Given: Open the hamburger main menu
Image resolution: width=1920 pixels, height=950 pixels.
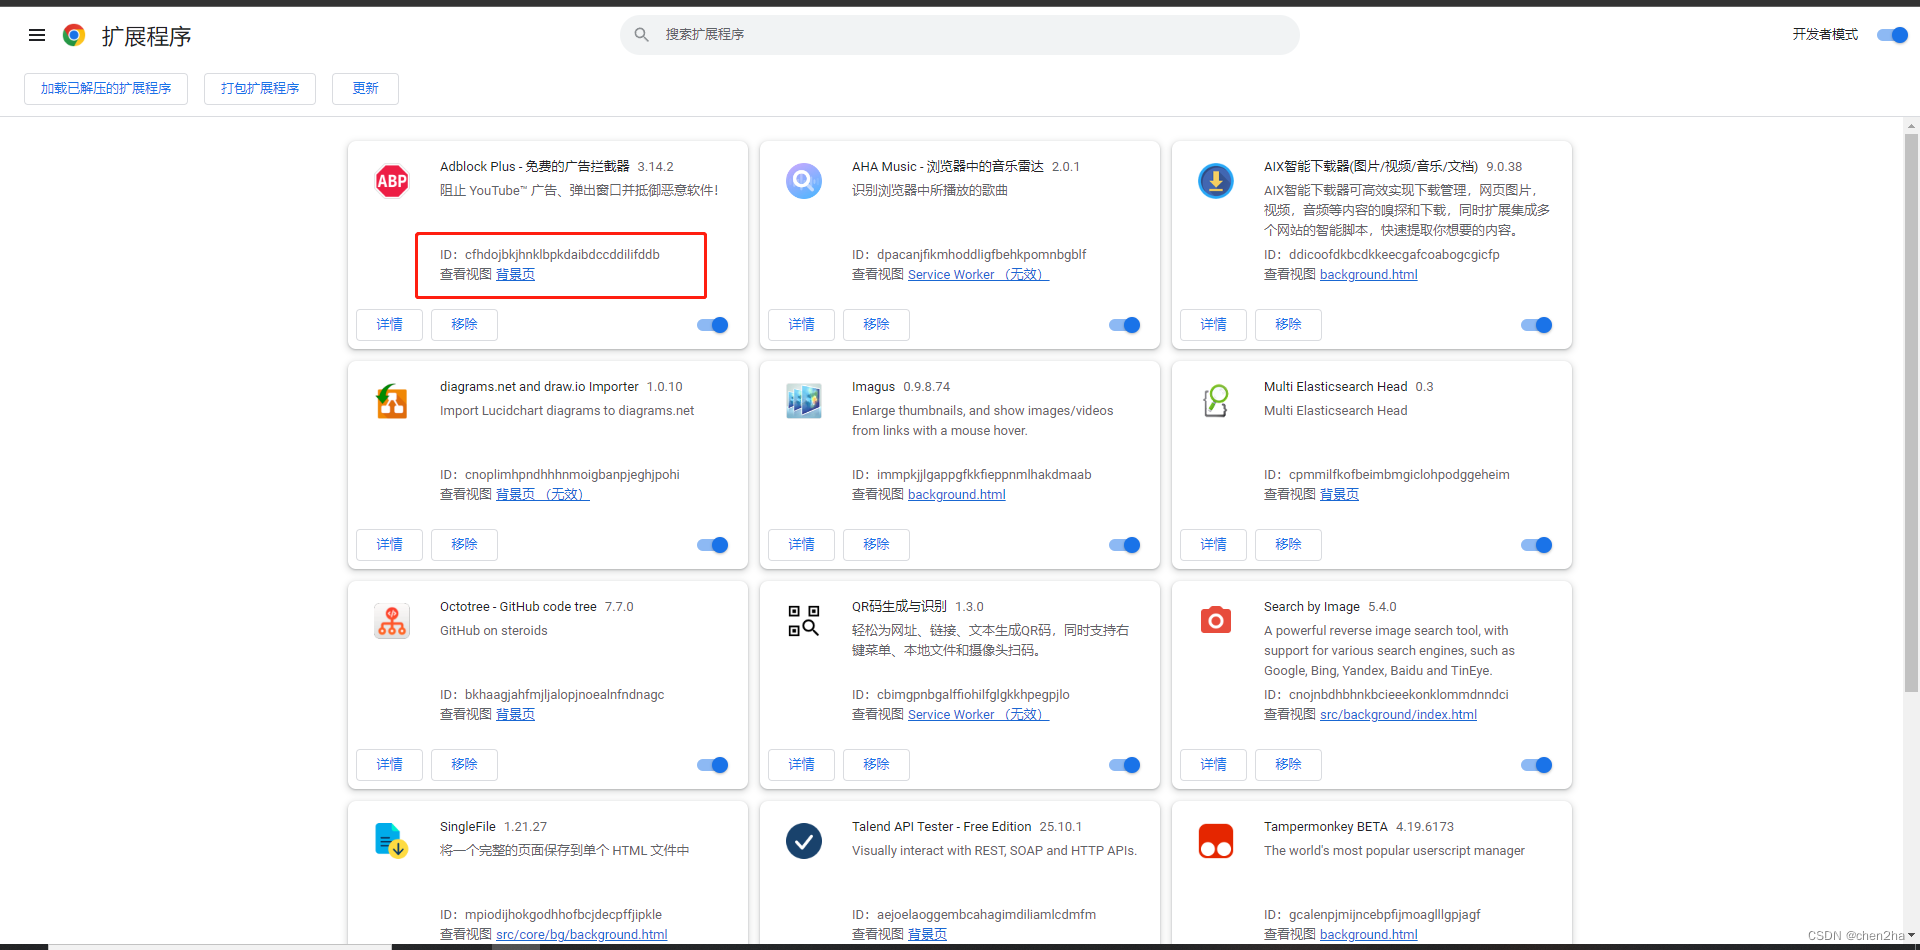Looking at the screenshot, I should click(x=37, y=35).
